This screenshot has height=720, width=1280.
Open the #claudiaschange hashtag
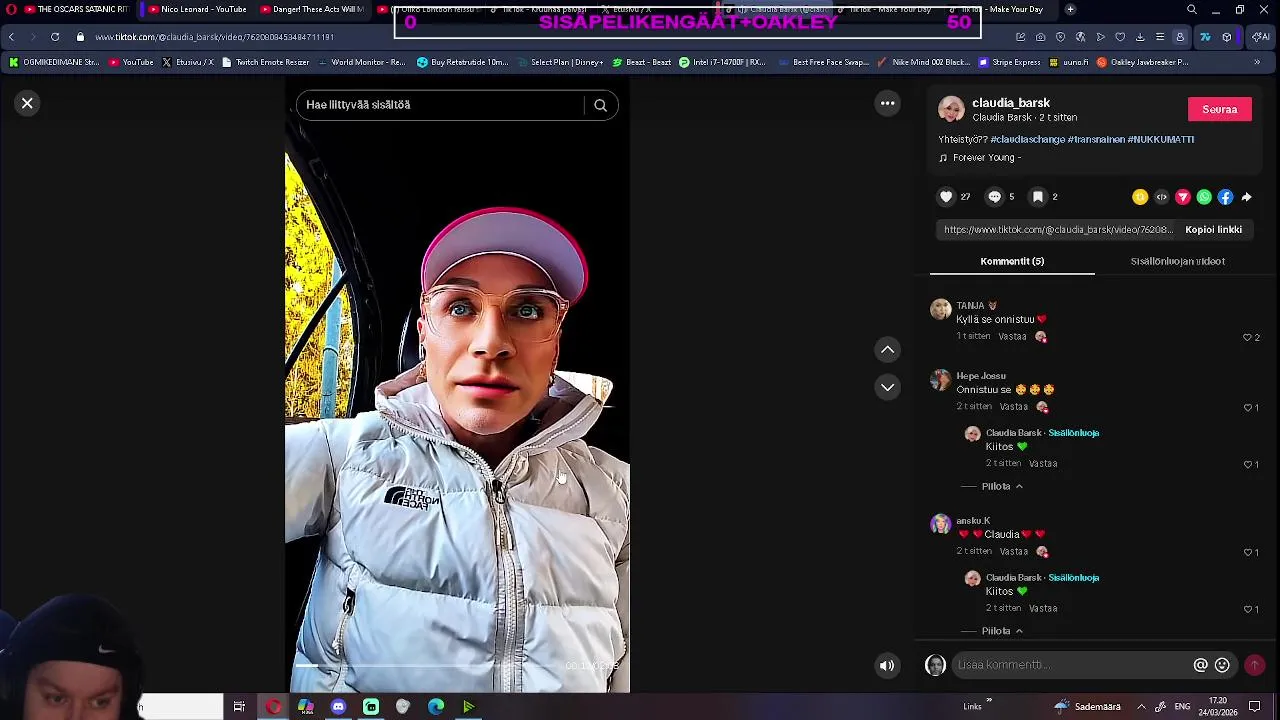pos(1027,139)
